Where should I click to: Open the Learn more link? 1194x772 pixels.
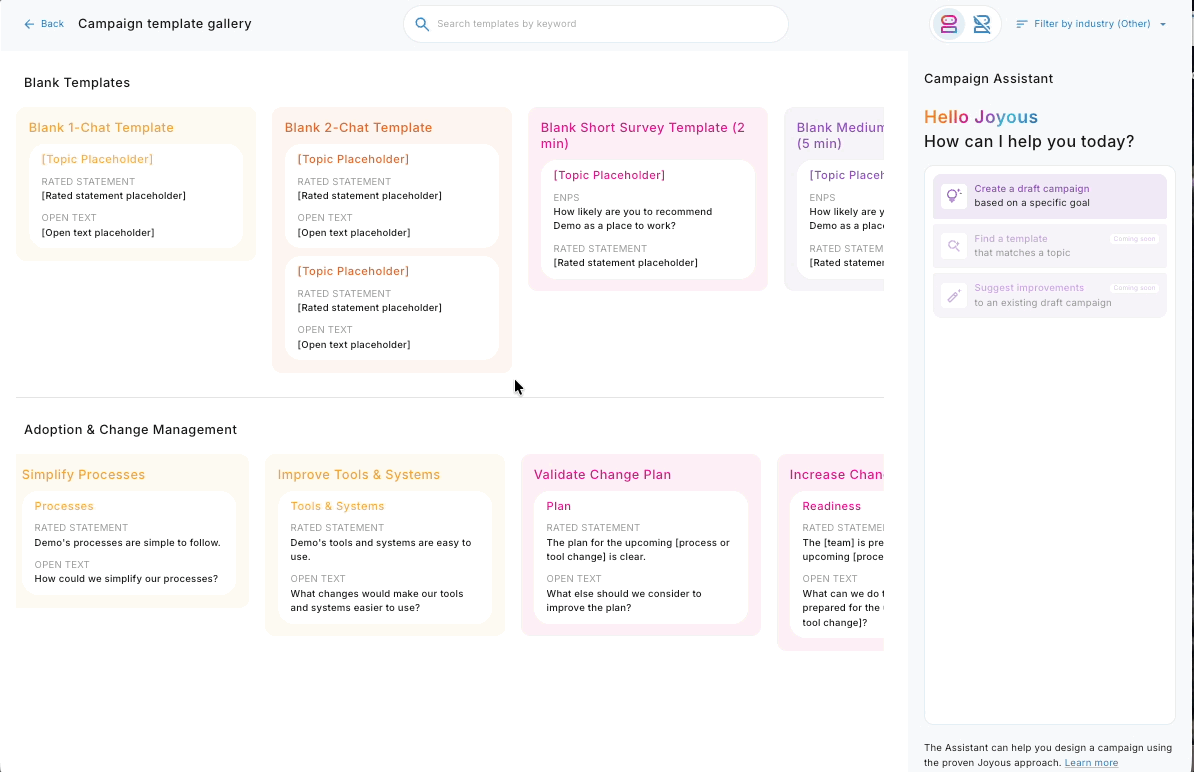pos(1091,763)
